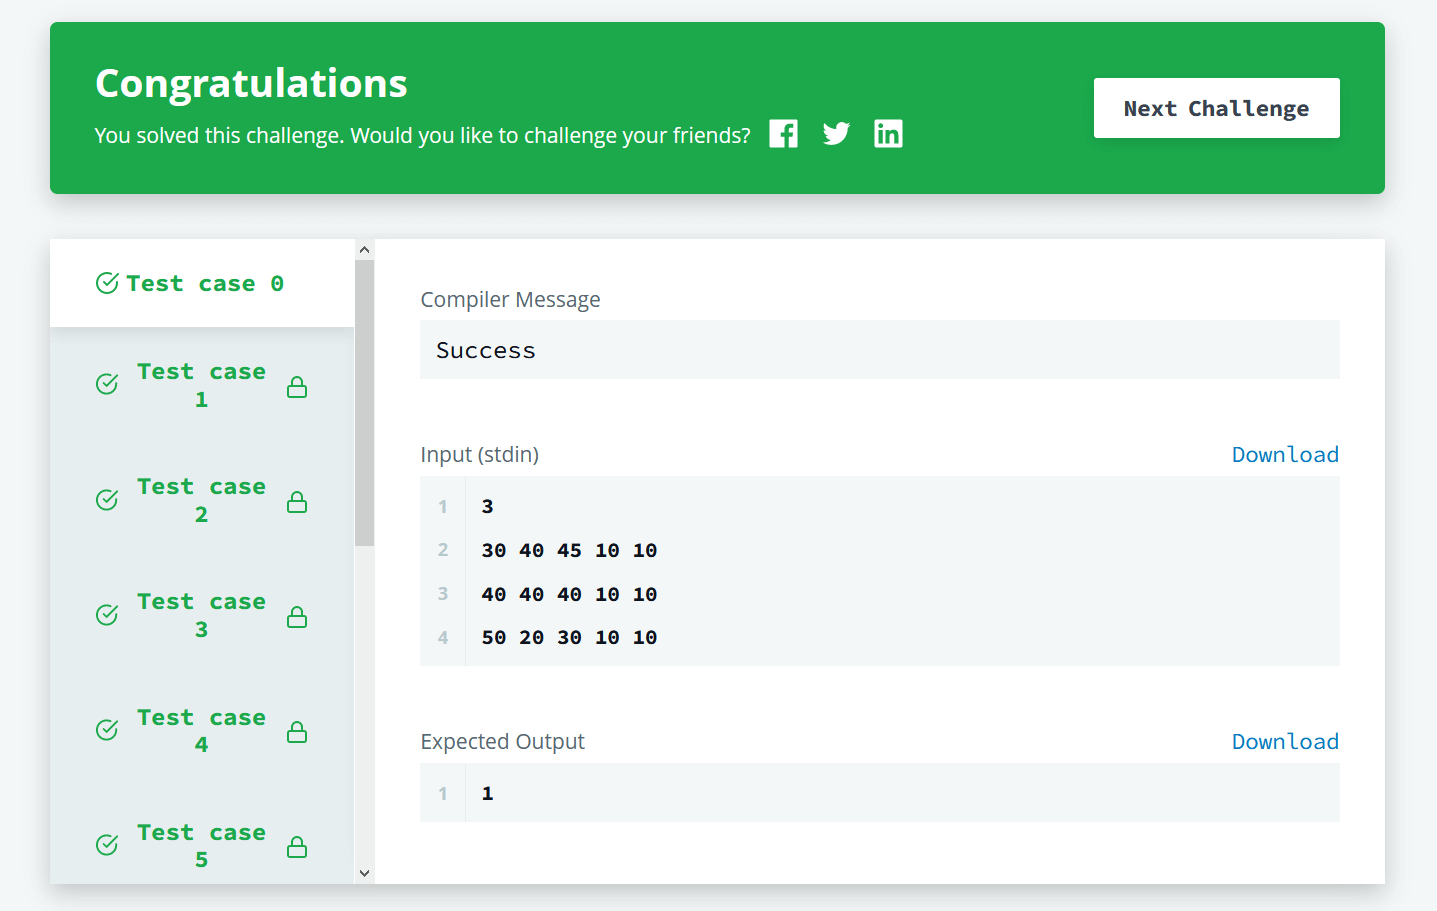The image size is (1437, 911).
Task: Download the Input stdin file
Action: tap(1285, 454)
